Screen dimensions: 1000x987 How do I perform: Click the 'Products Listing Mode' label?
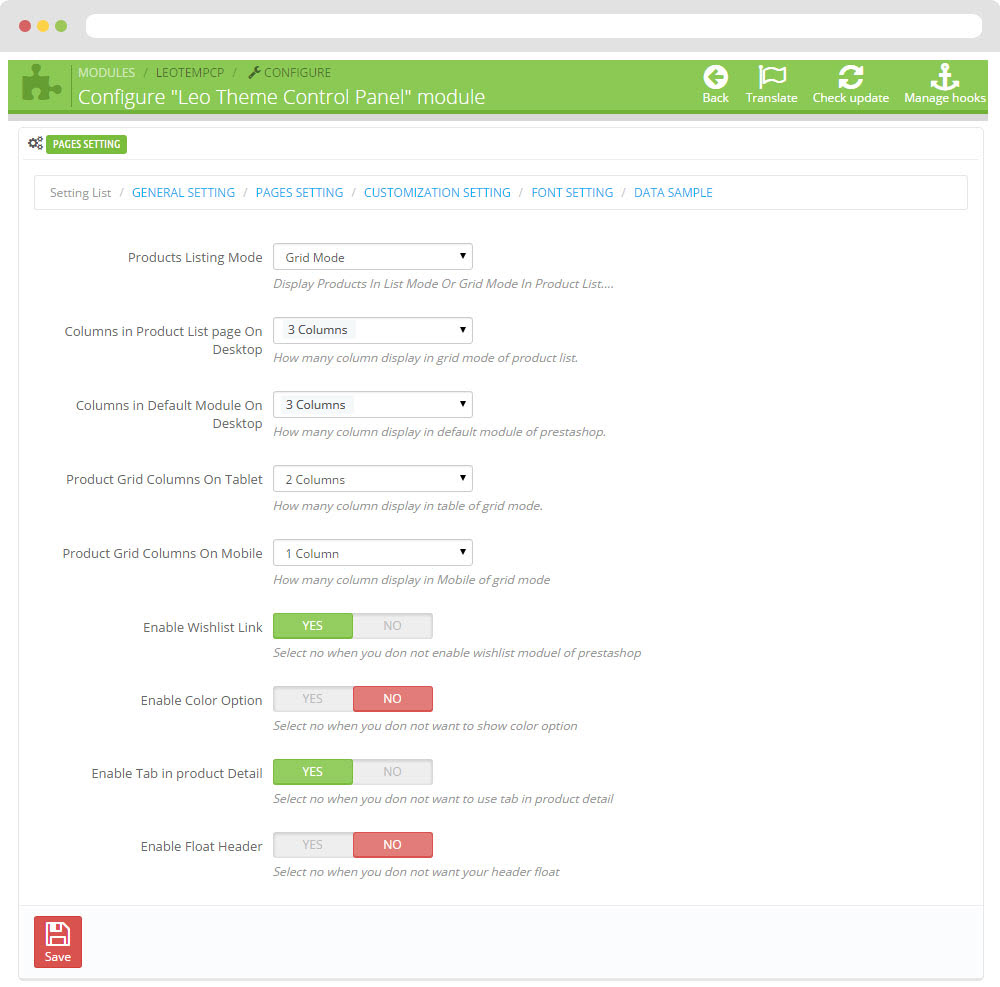[x=195, y=258]
